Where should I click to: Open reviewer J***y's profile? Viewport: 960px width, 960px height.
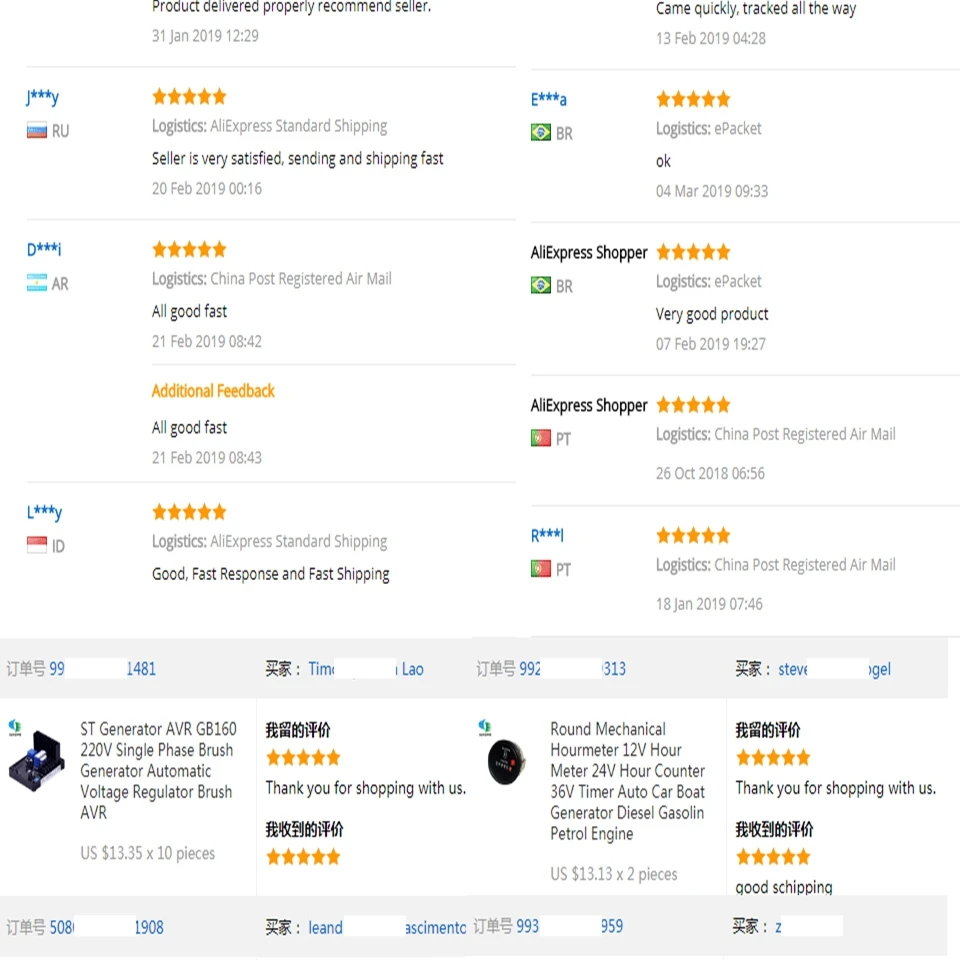point(42,98)
